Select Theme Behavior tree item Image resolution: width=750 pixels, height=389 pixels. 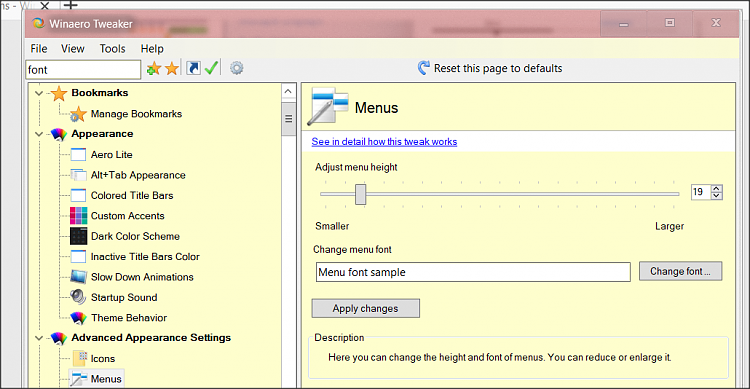point(129,318)
